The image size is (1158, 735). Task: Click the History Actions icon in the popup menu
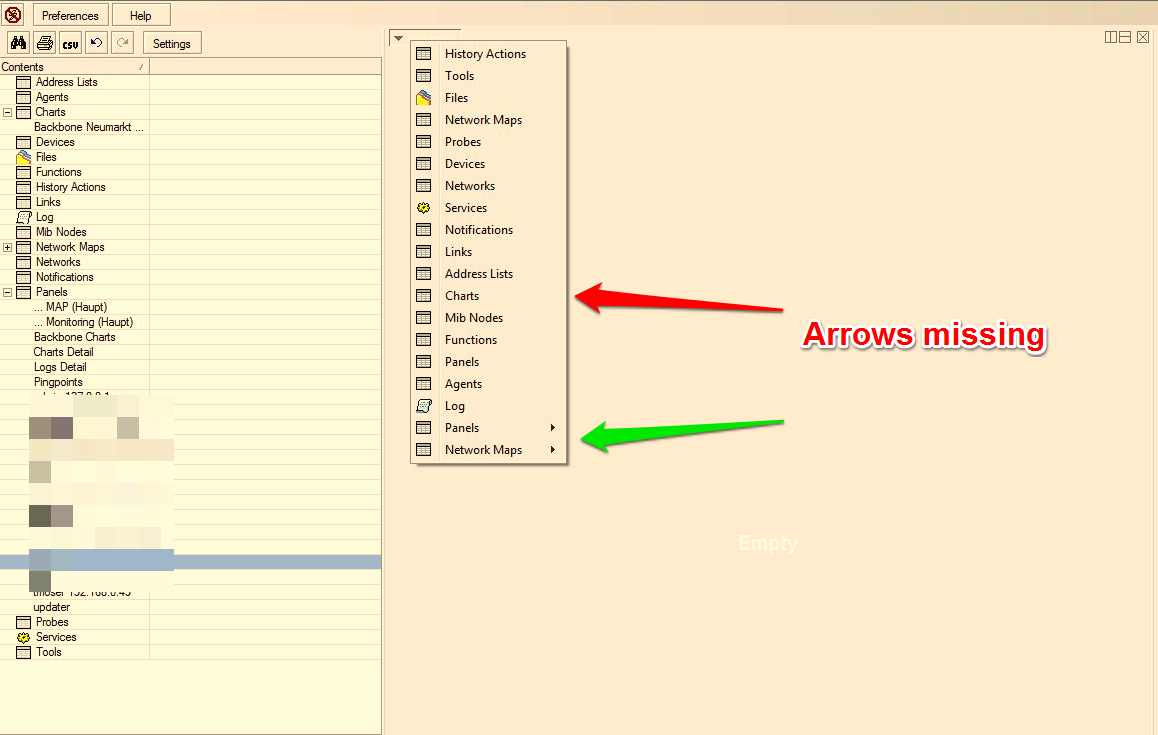[423, 53]
